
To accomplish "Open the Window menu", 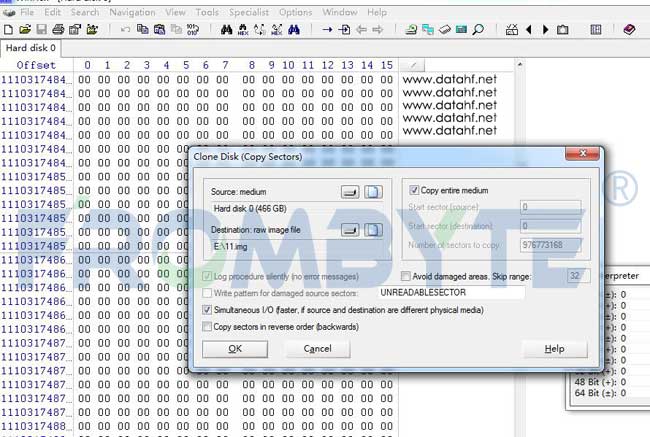I will point(340,12).
